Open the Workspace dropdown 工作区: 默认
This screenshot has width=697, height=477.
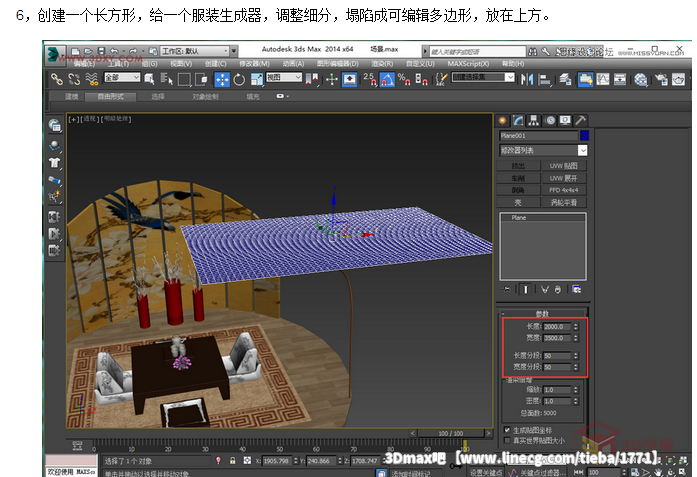[x=195, y=51]
